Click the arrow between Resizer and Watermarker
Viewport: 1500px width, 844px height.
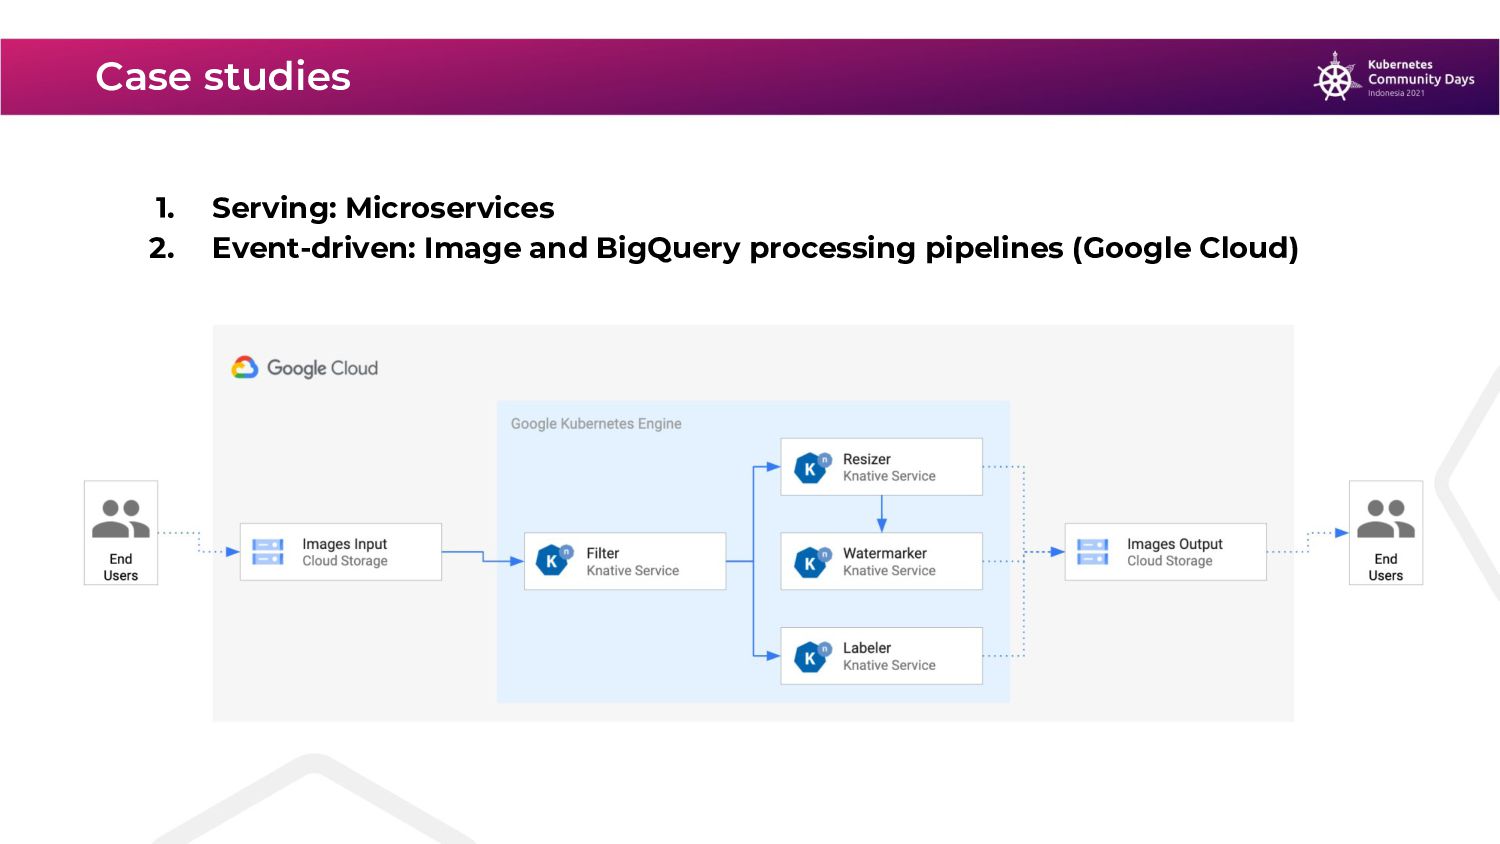(x=881, y=513)
